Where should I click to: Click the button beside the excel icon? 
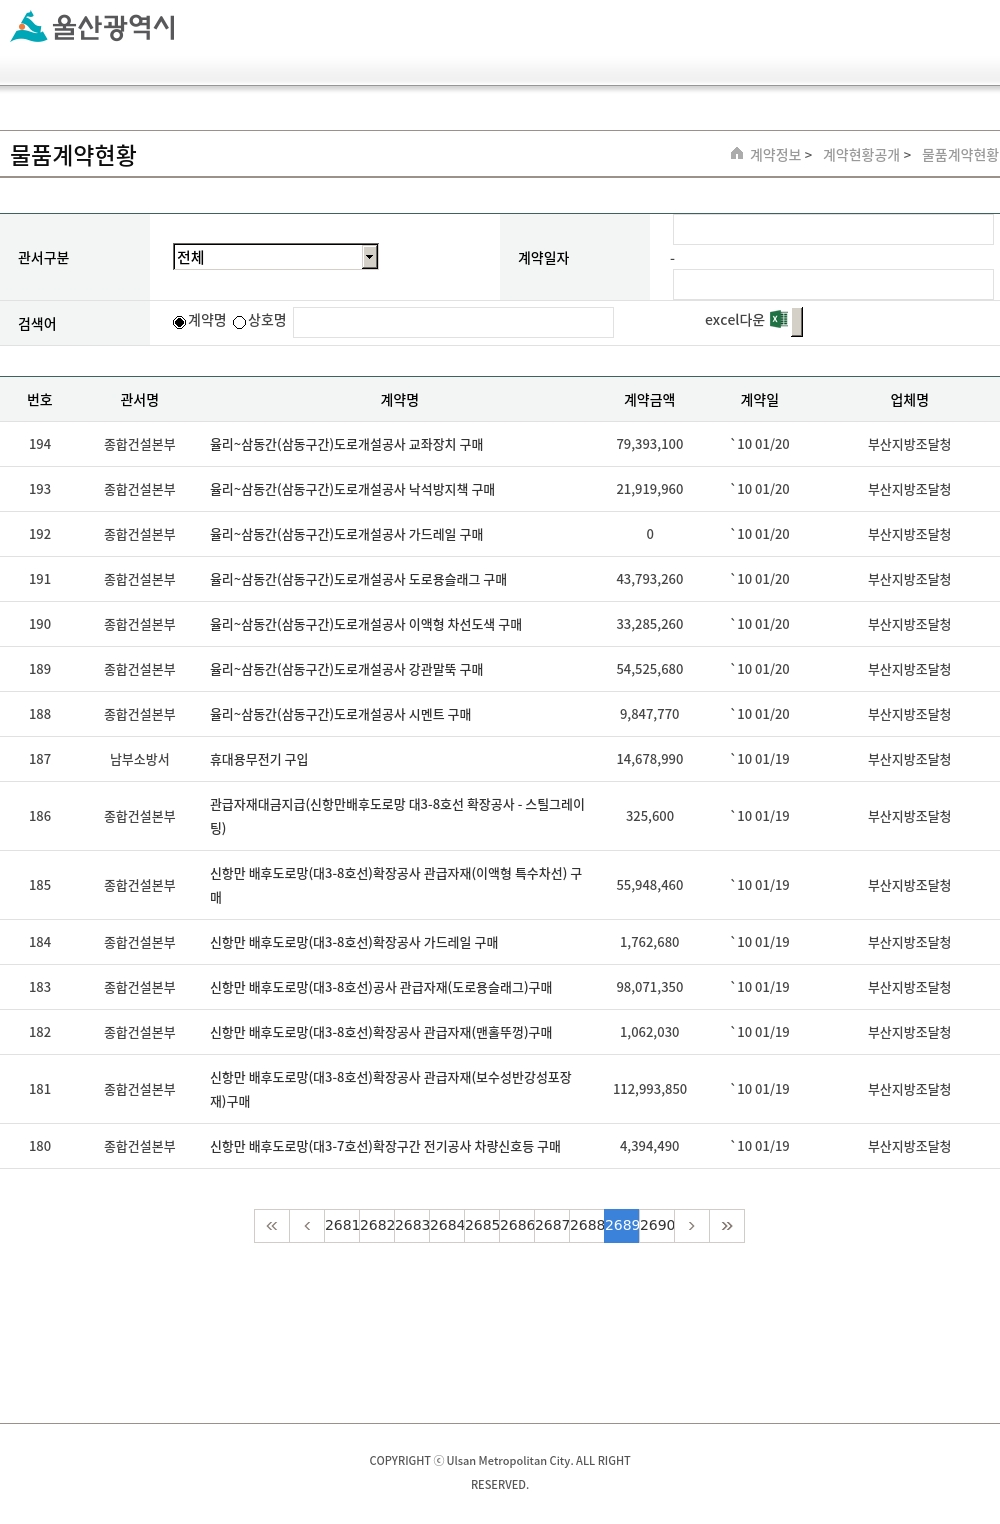tap(797, 322)
